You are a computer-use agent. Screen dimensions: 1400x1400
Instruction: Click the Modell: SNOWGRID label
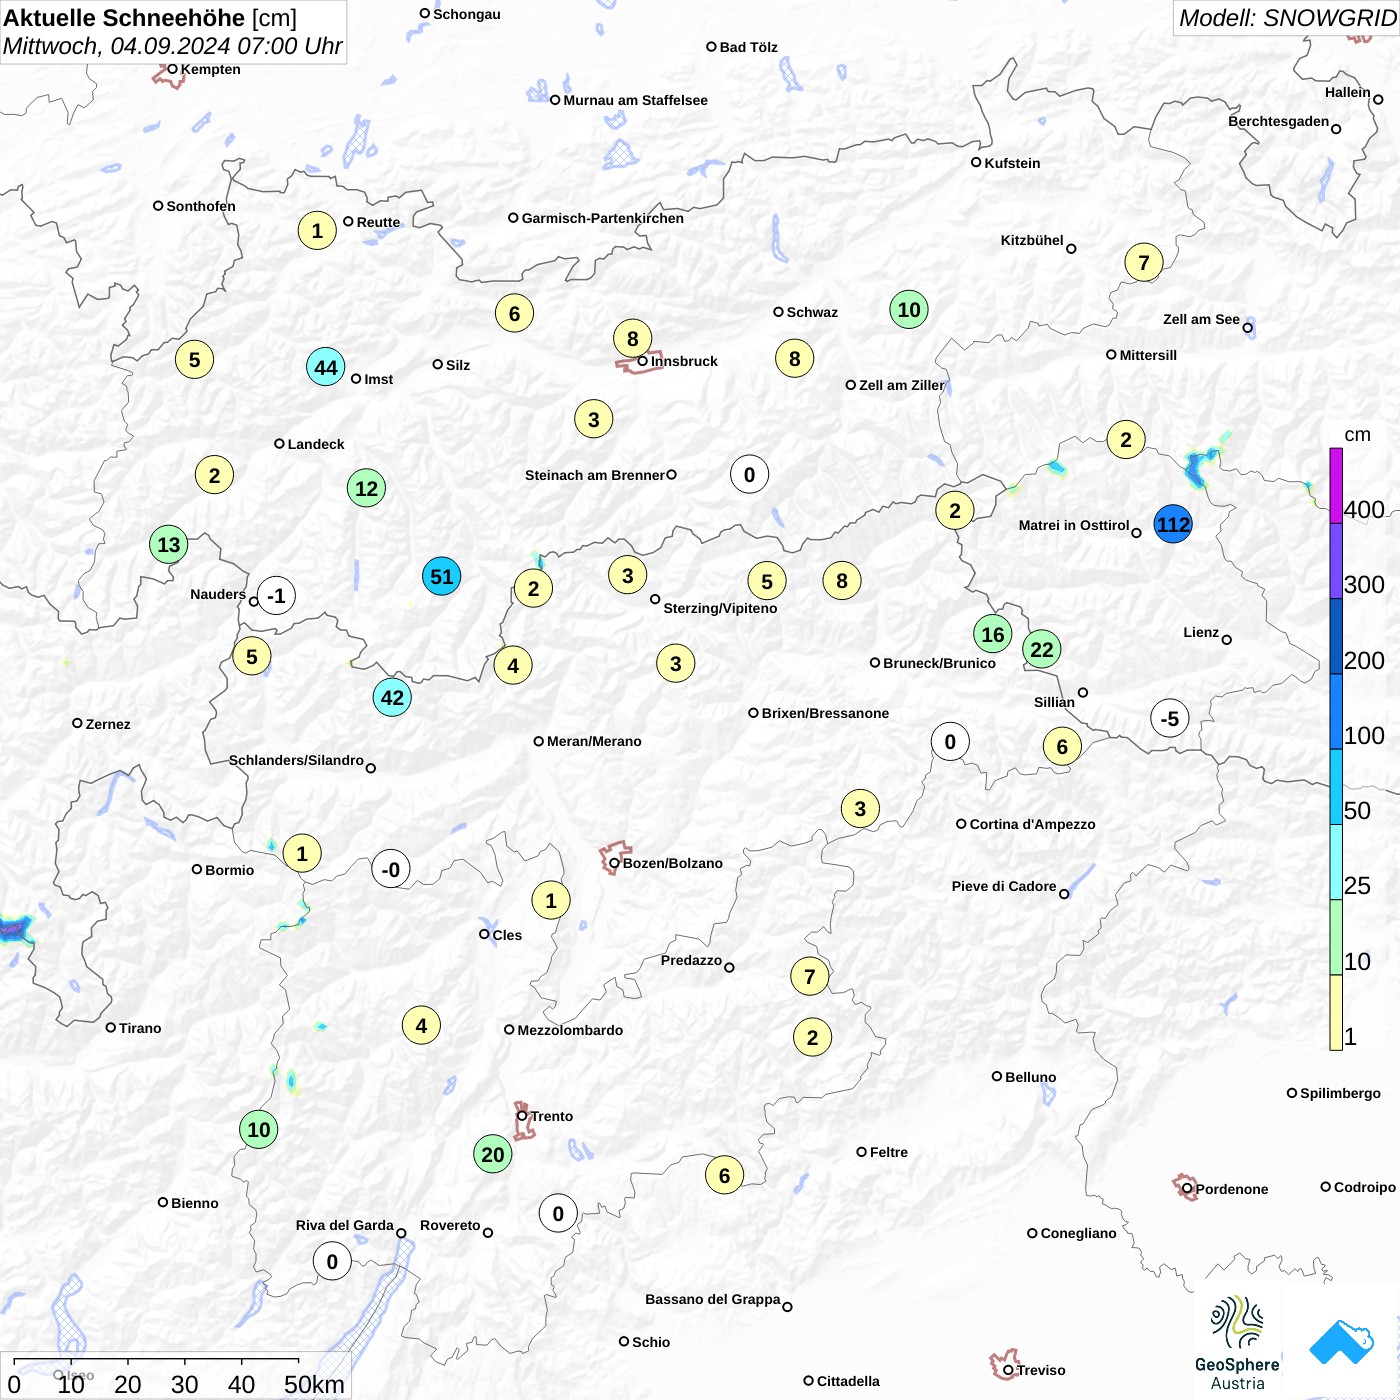pyautogui.click(x=1287, y=18)
